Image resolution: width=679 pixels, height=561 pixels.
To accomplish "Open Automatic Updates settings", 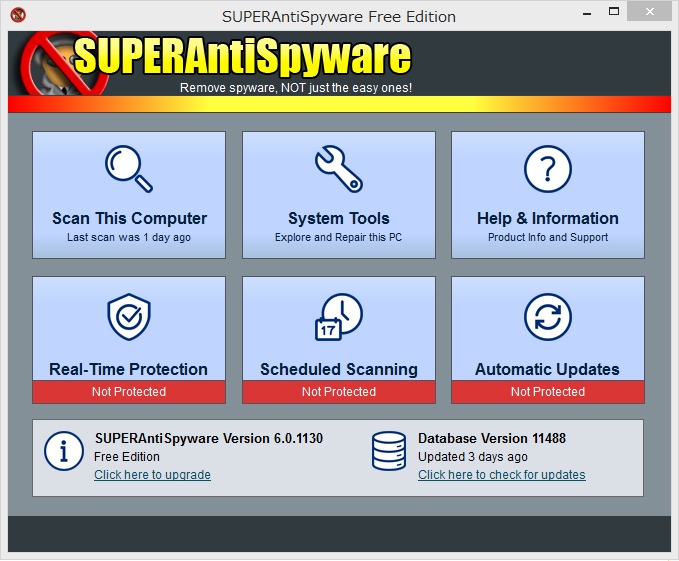I will [x=548, y=340].
